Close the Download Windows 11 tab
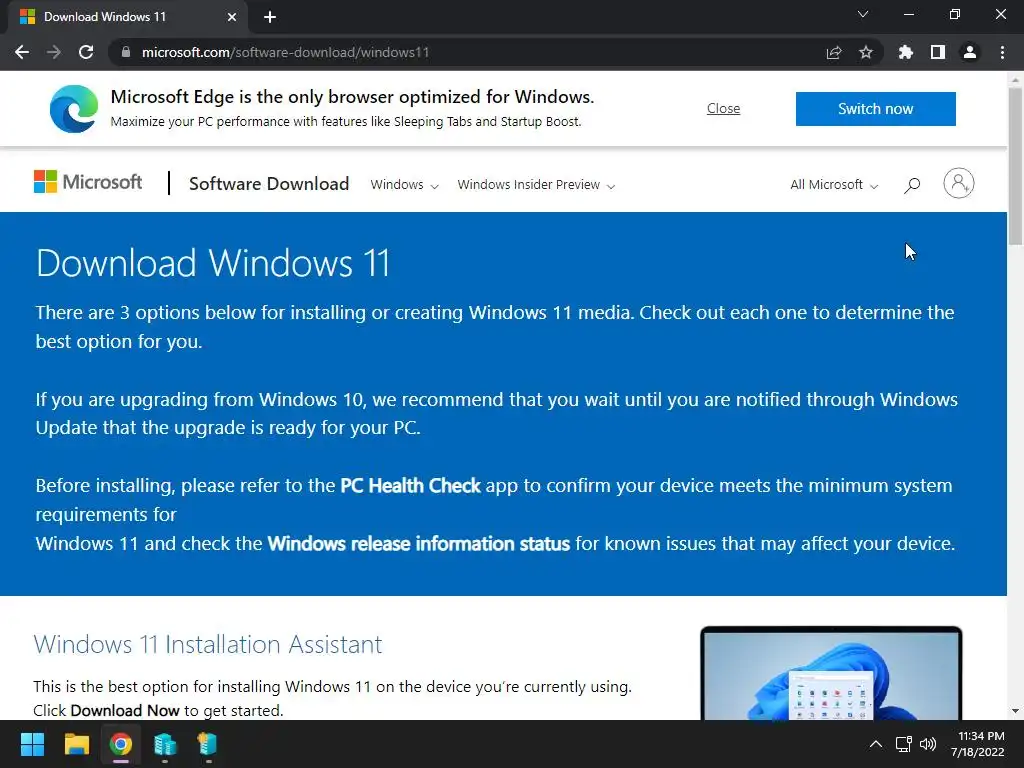1024x768 pixels. click(232, 17)
